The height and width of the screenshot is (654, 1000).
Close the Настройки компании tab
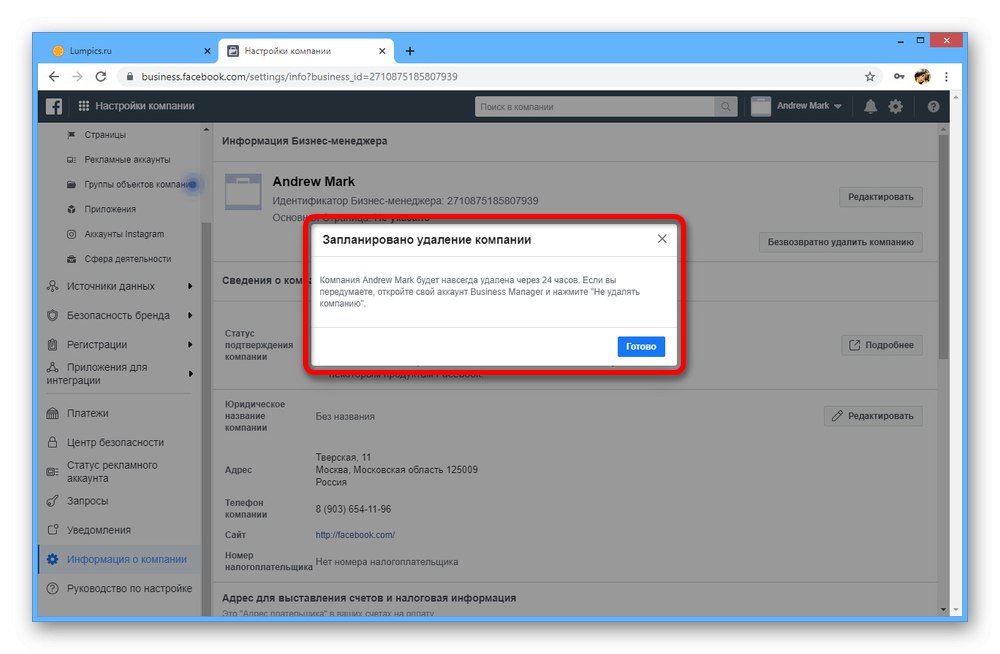point(382,51)
